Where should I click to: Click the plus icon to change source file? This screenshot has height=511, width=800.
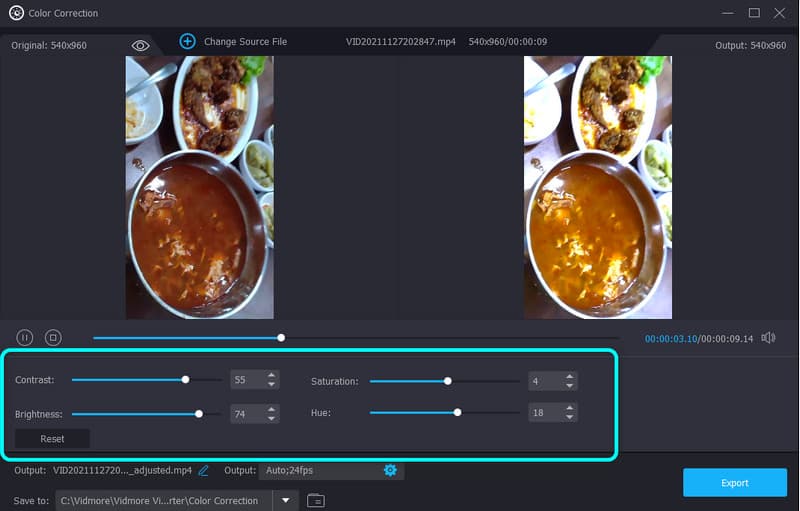coord(187,41)
